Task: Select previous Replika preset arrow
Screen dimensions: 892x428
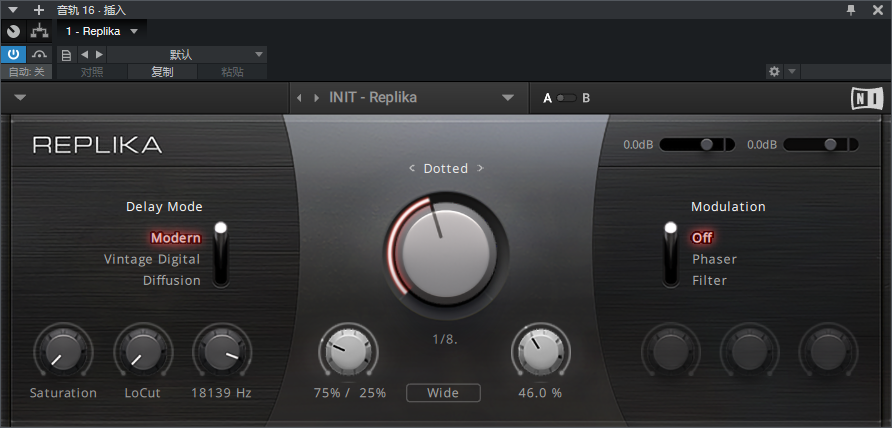Action: coord(299,98)
